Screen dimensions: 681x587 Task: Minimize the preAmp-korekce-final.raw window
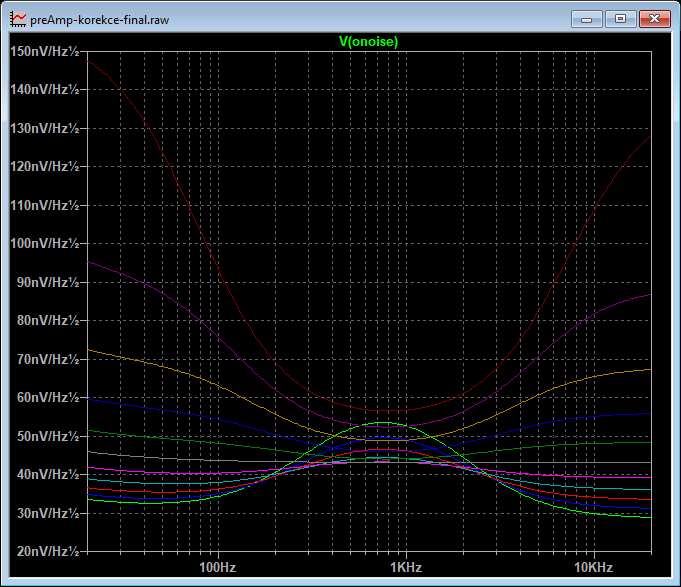[586, 20]
